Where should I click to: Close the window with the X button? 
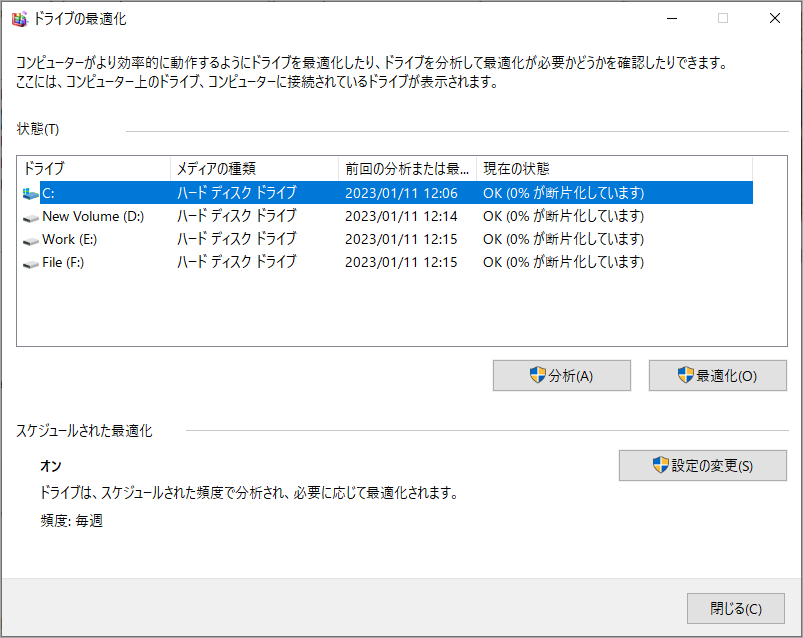(x=775, y=18)
